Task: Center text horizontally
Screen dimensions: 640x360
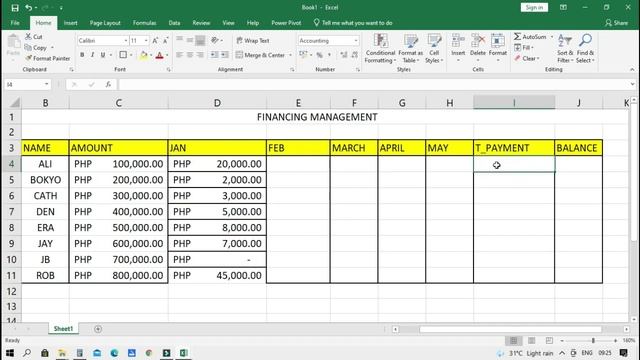Action: pyautogui.click(x=190, y=55)
